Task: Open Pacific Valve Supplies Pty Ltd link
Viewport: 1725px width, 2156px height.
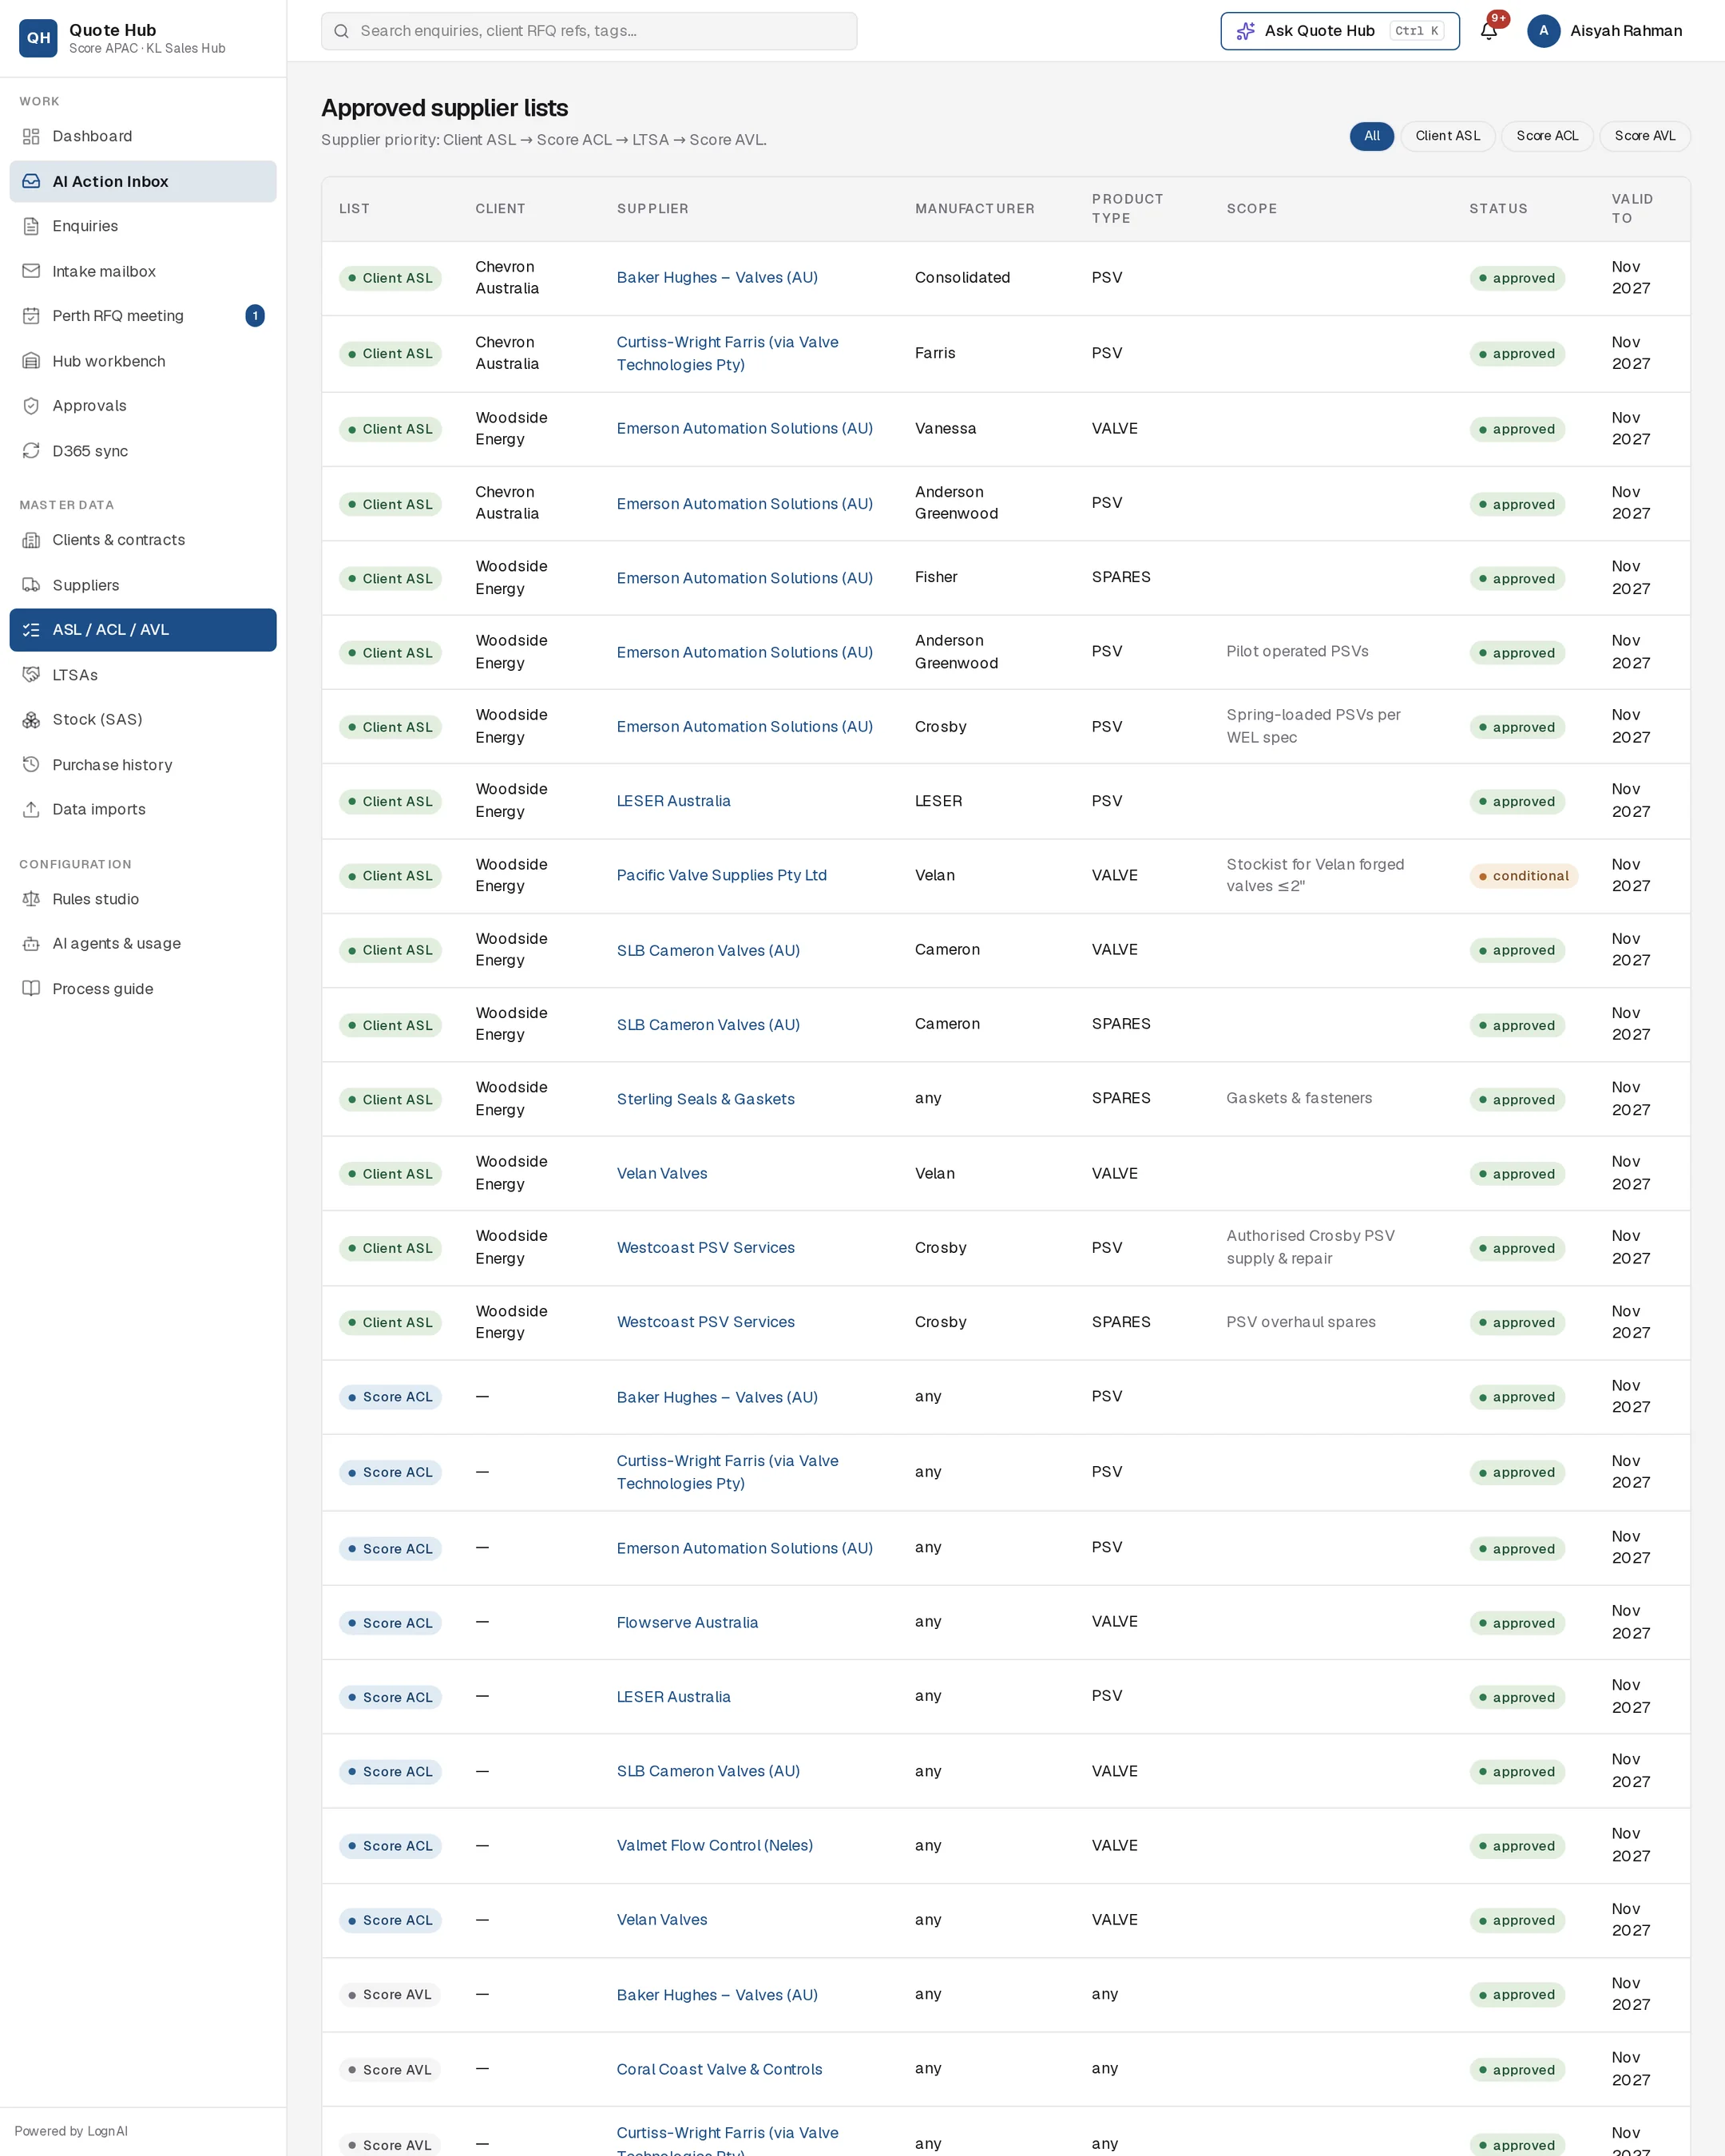Action: coord(721,875)
